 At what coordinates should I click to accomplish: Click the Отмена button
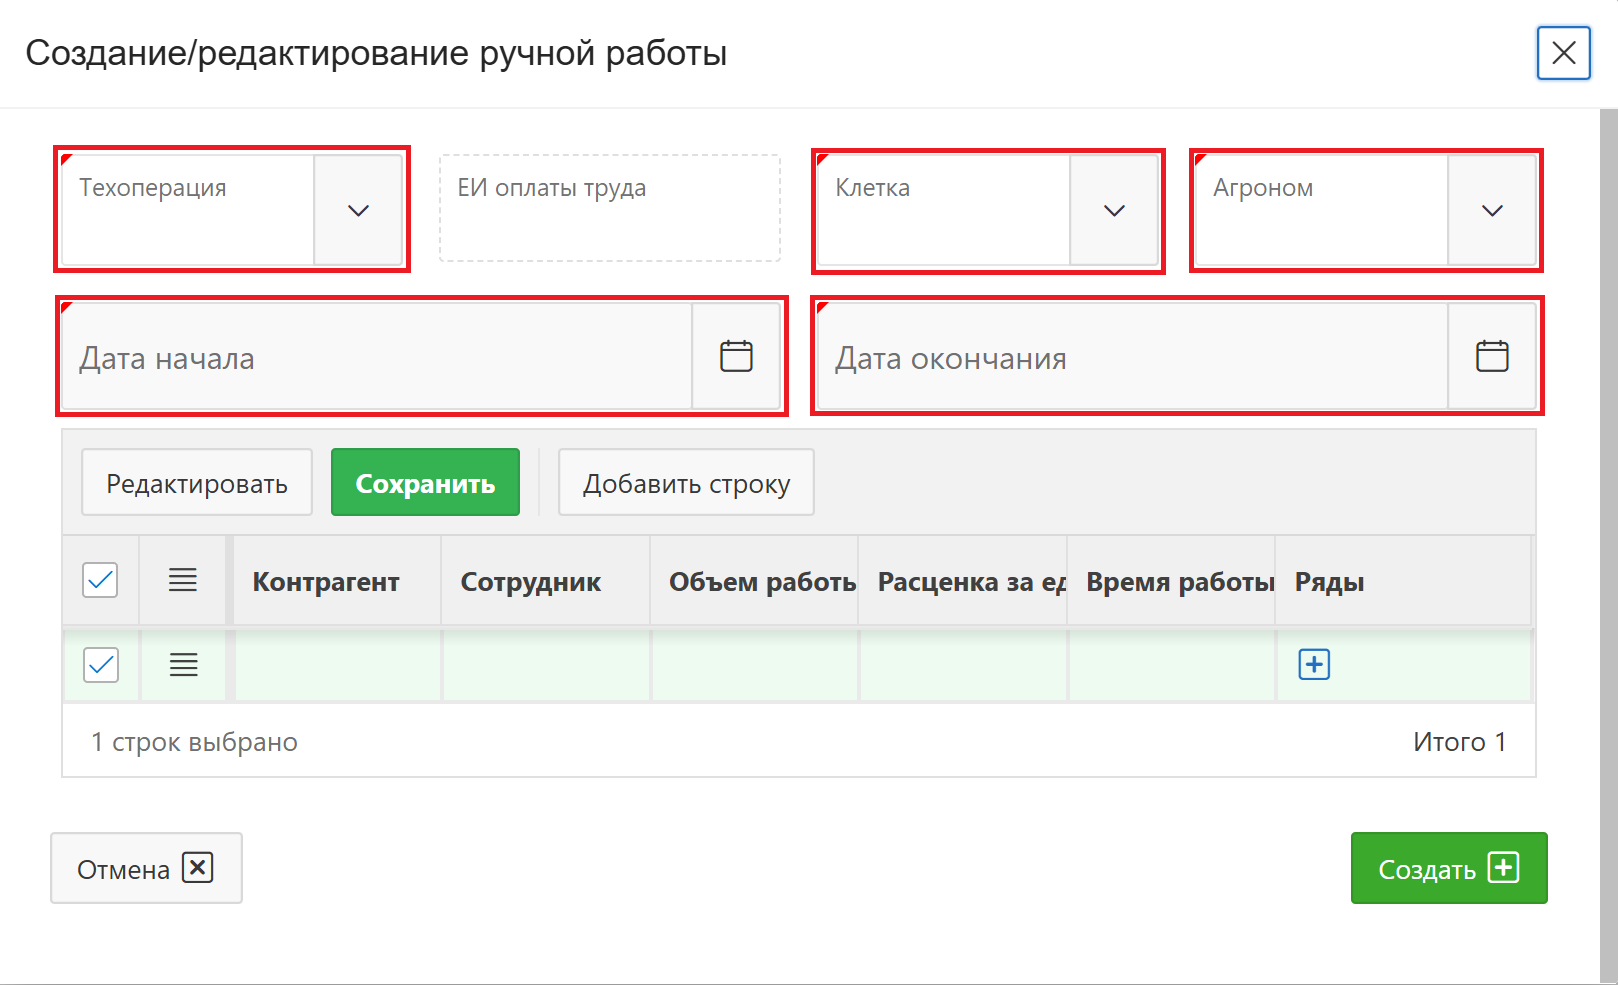click(146, 868)
